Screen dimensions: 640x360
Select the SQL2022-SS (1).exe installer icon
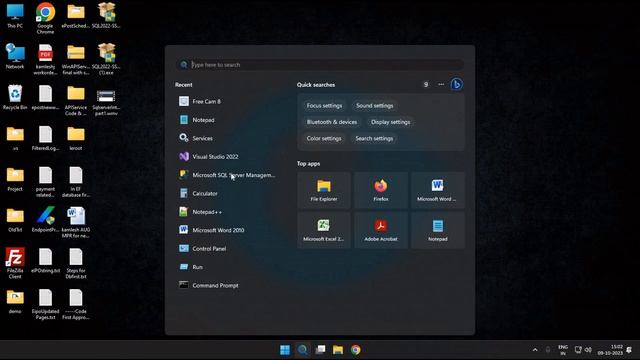coord(106,59)
